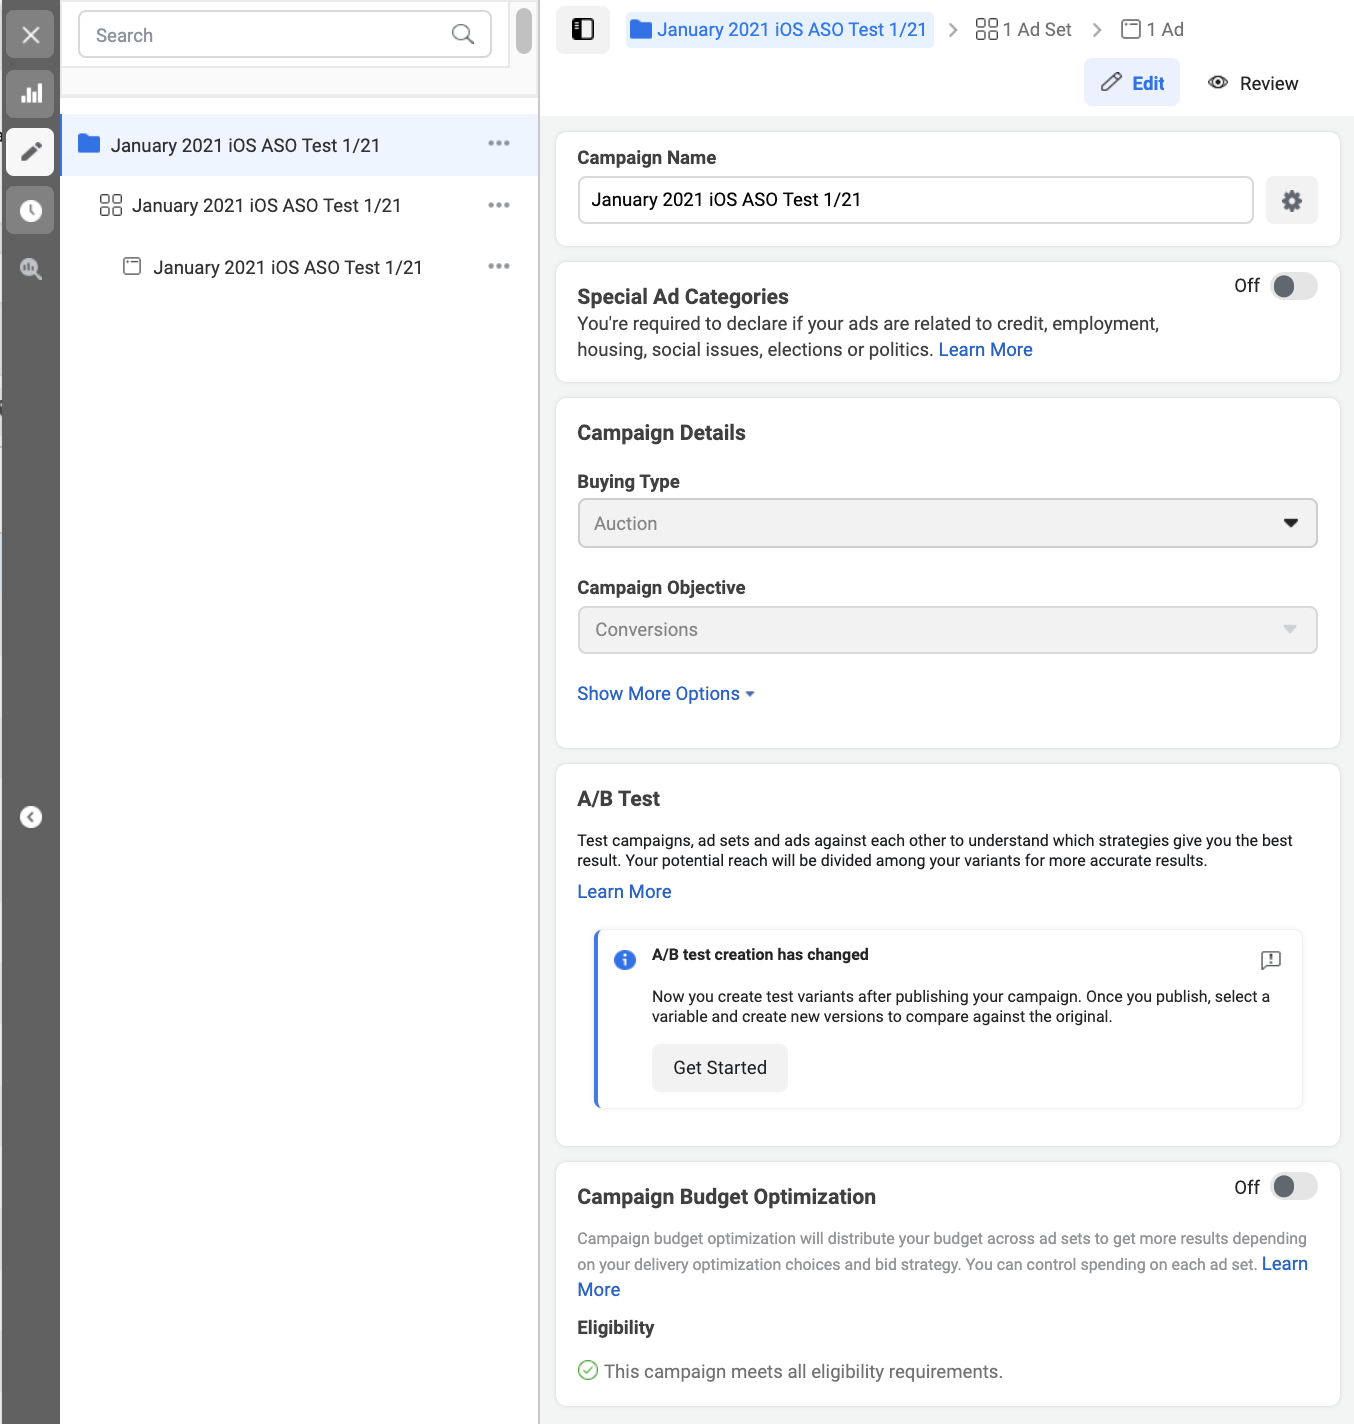Click green eligibility check icon

pyautogui.click(x=588, y=1370)
